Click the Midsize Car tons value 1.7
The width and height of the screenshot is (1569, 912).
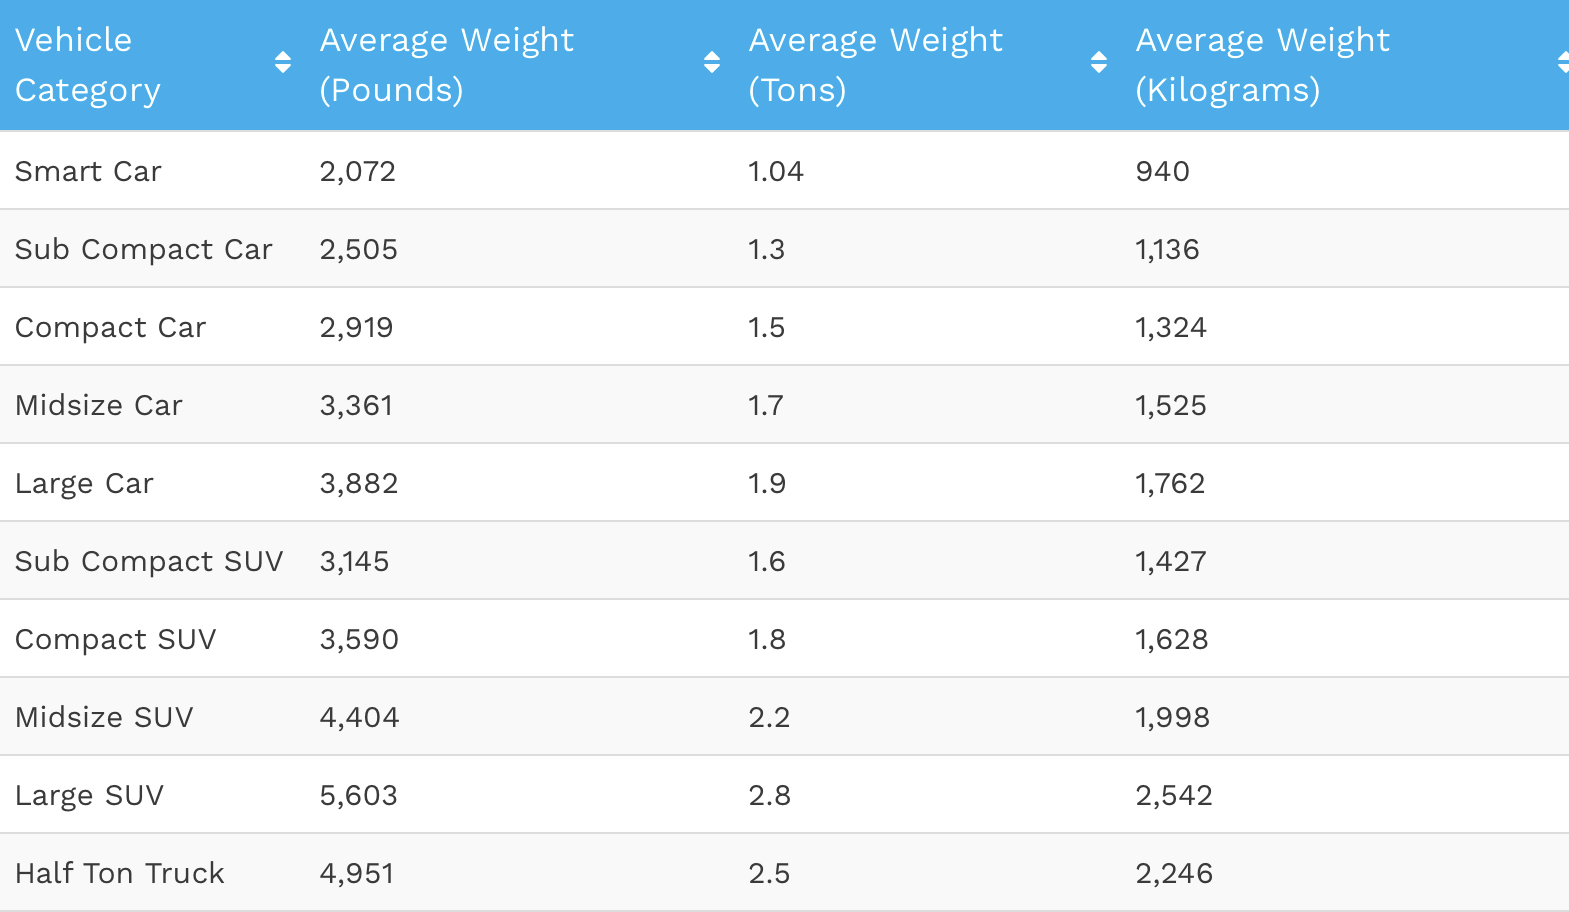point(766,405)
